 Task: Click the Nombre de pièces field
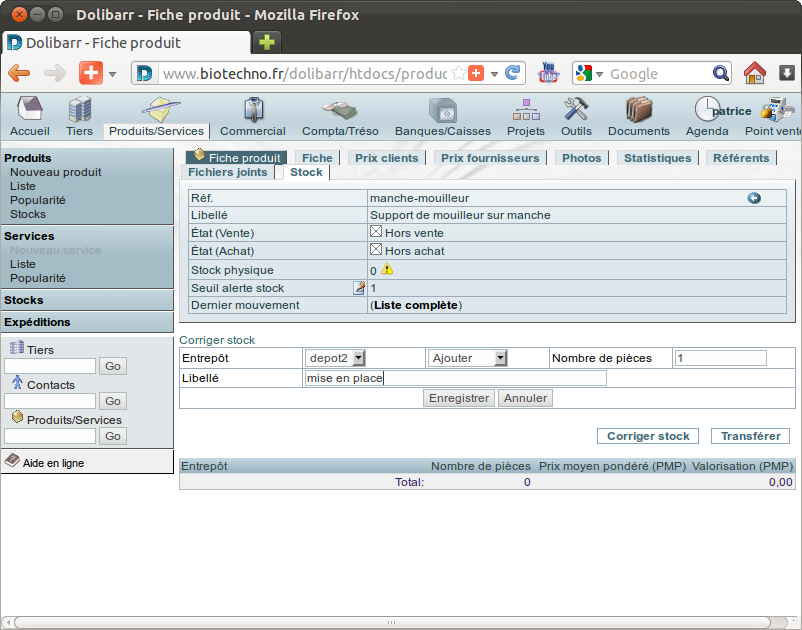(x=721, y=358)
